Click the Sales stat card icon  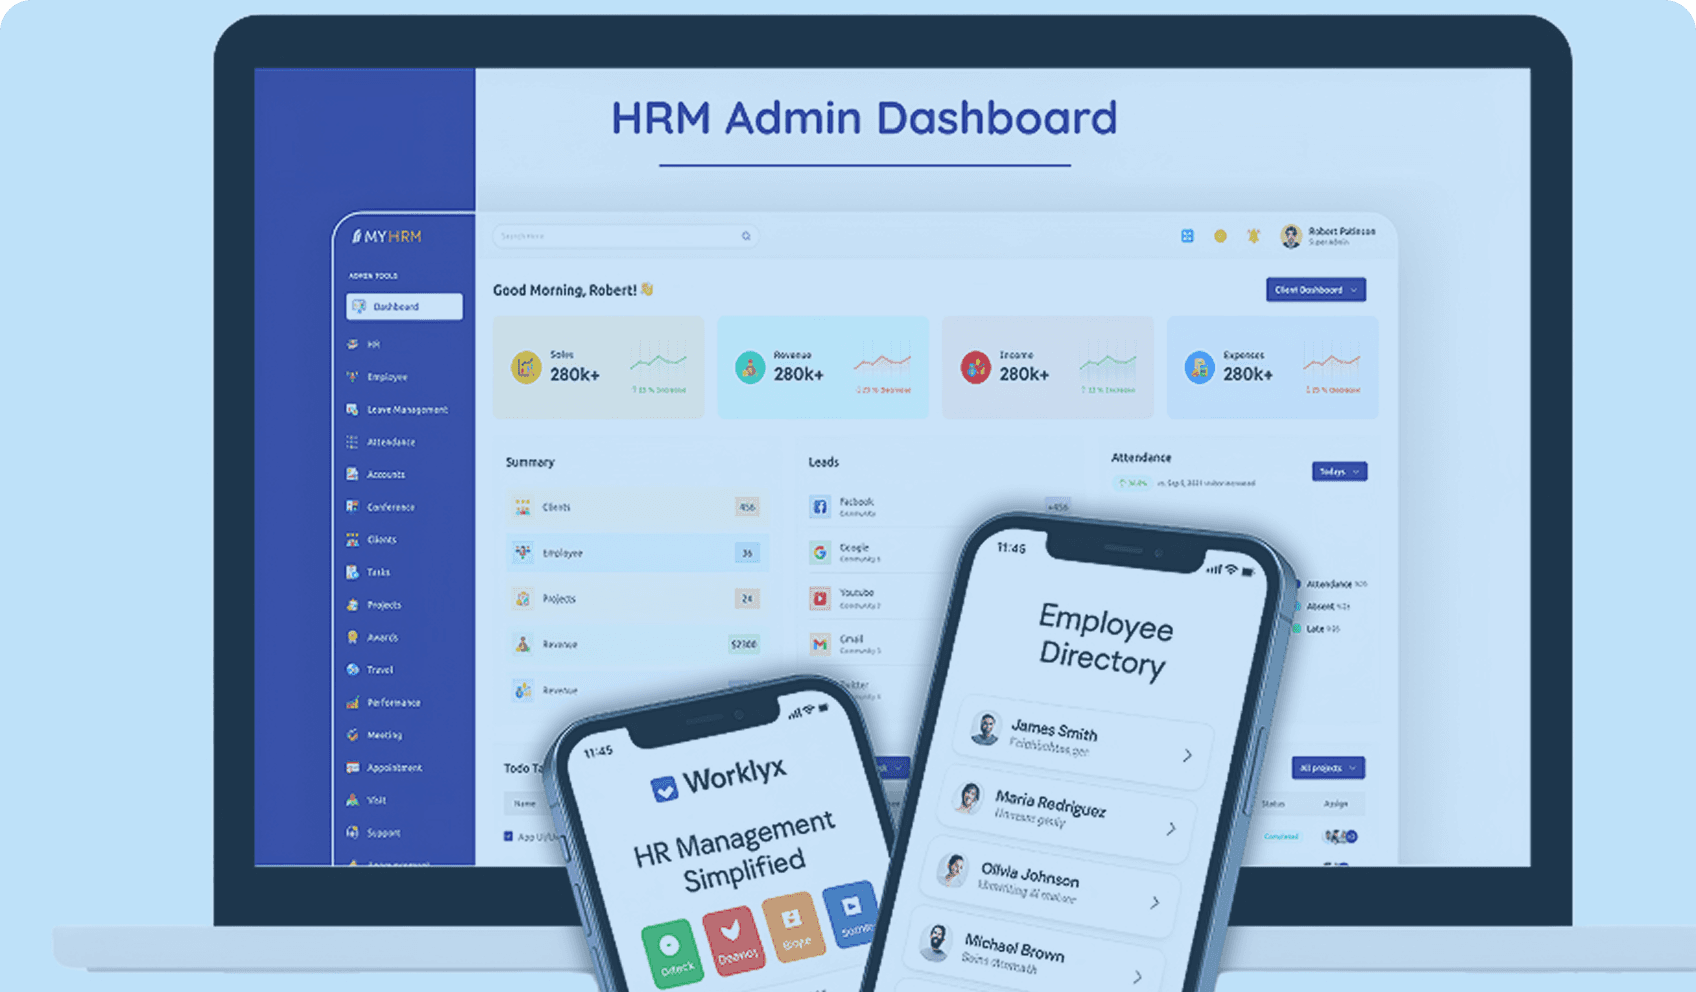coord(526,368)
